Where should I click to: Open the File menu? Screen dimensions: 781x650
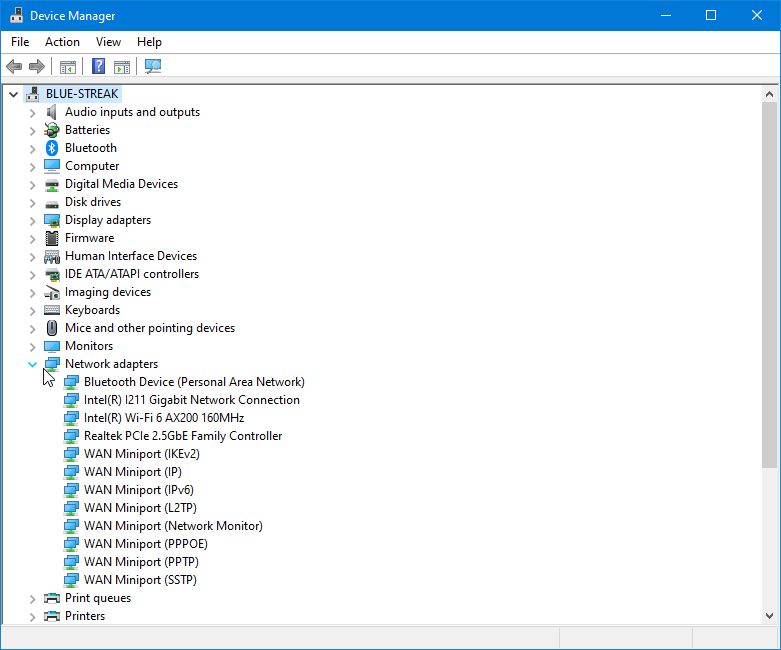click(20, 42)
